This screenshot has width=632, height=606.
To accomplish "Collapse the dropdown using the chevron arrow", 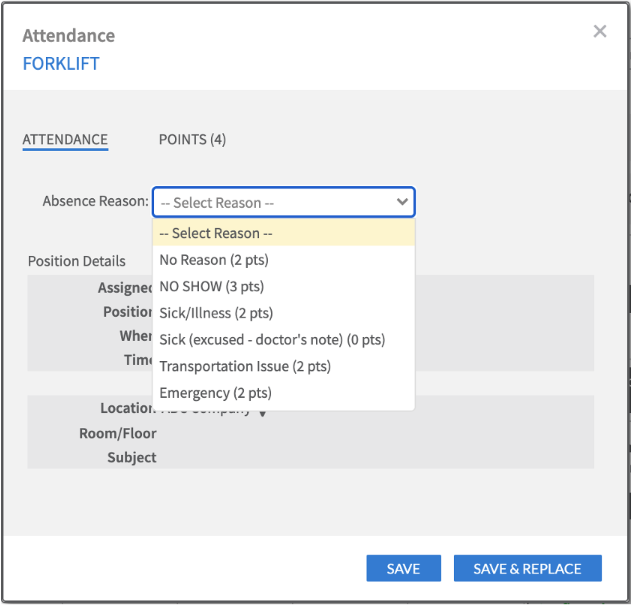I will point(402,202).
